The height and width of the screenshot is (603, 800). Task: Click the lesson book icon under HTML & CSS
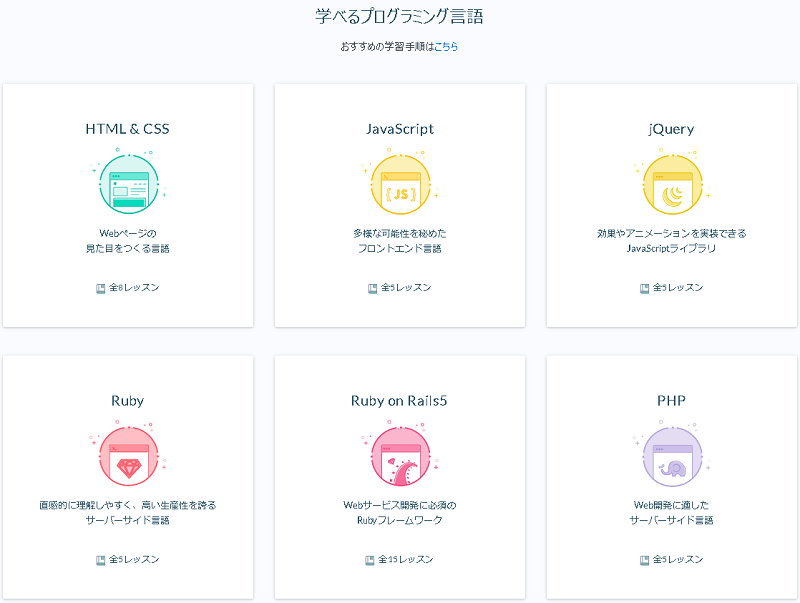pos(101,288)
